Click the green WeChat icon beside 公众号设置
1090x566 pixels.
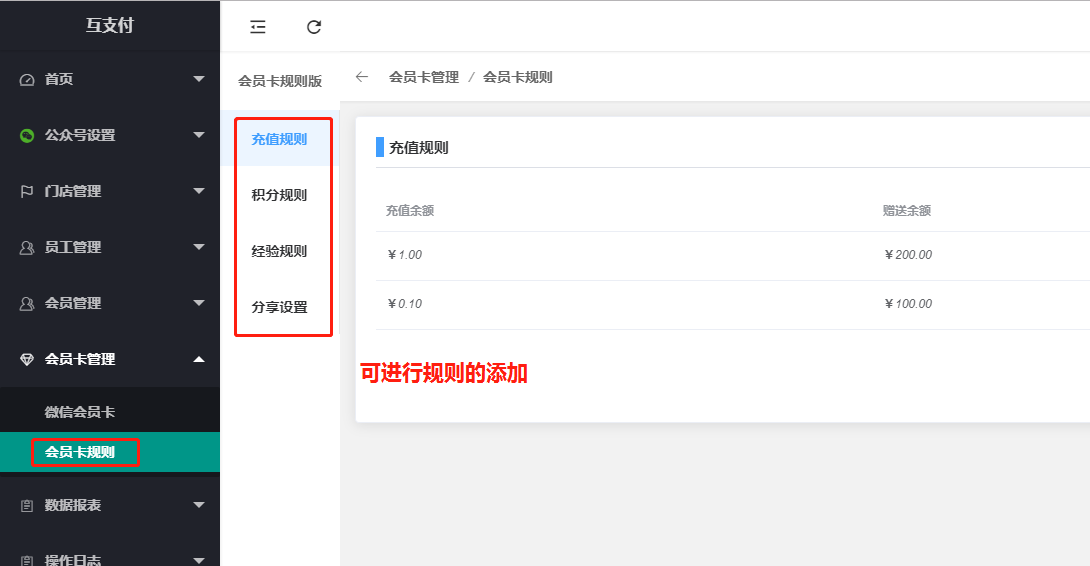coord(27,136)
